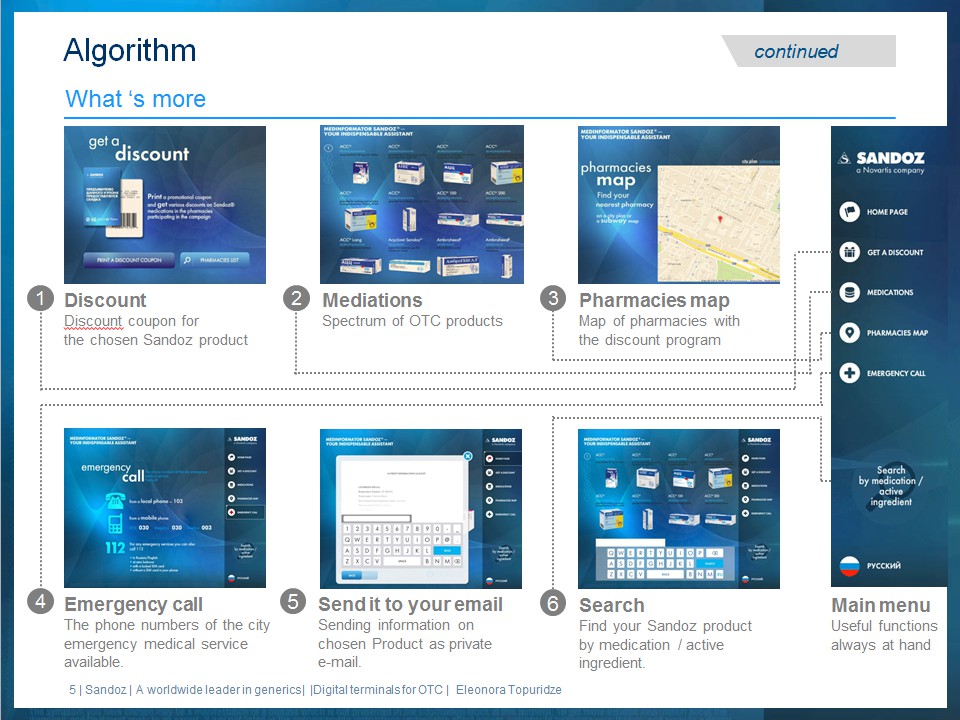Click the Sandoz logo in main menu
Image resolution: width=960 pixels, height=720 pixels.
click(x=882, y=162)
